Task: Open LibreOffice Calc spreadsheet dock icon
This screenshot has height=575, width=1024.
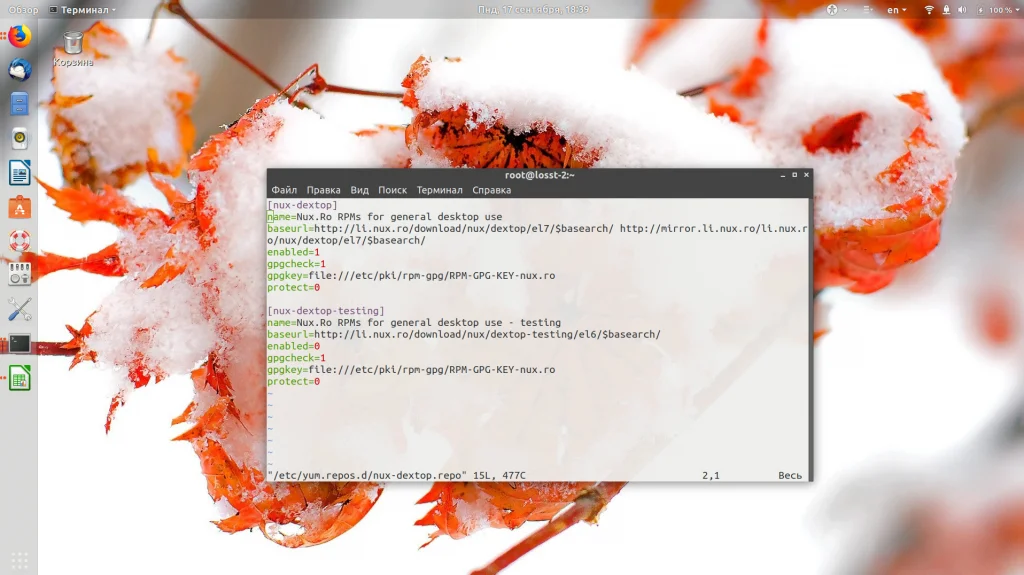Action: [20, 378]
